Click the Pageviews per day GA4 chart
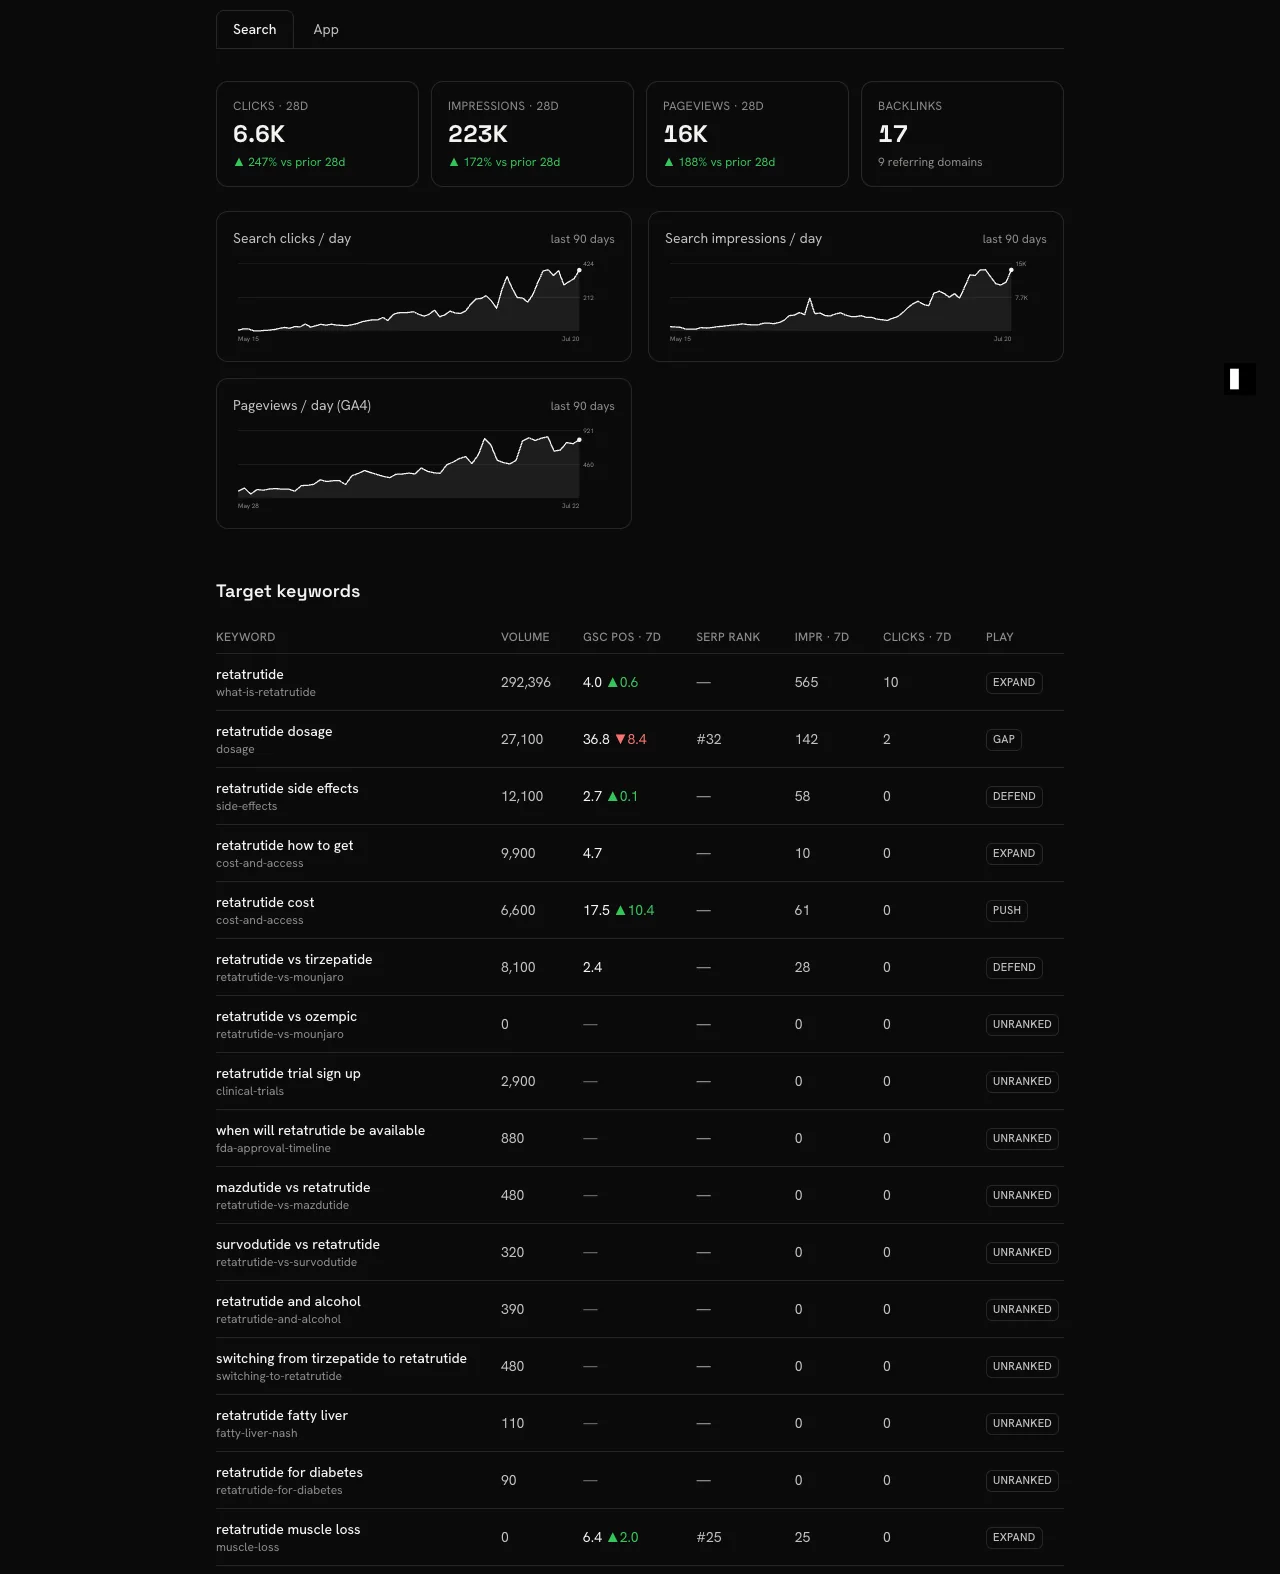Screen dimensions: 1280x1574 point(424,453)
